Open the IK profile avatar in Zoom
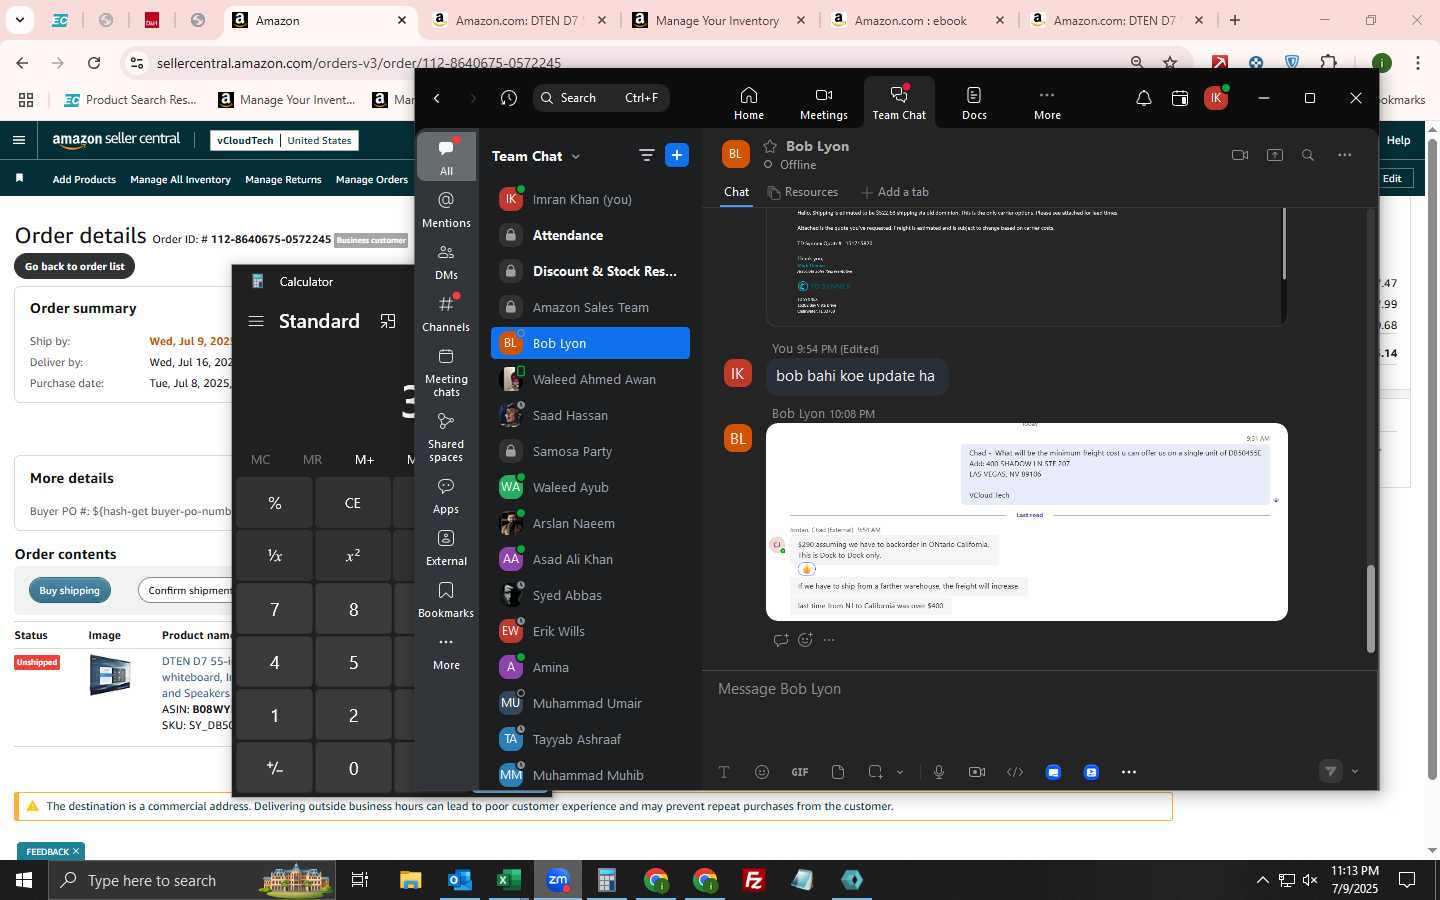This screenshot has width=1440, height=900. (1216, 98)
